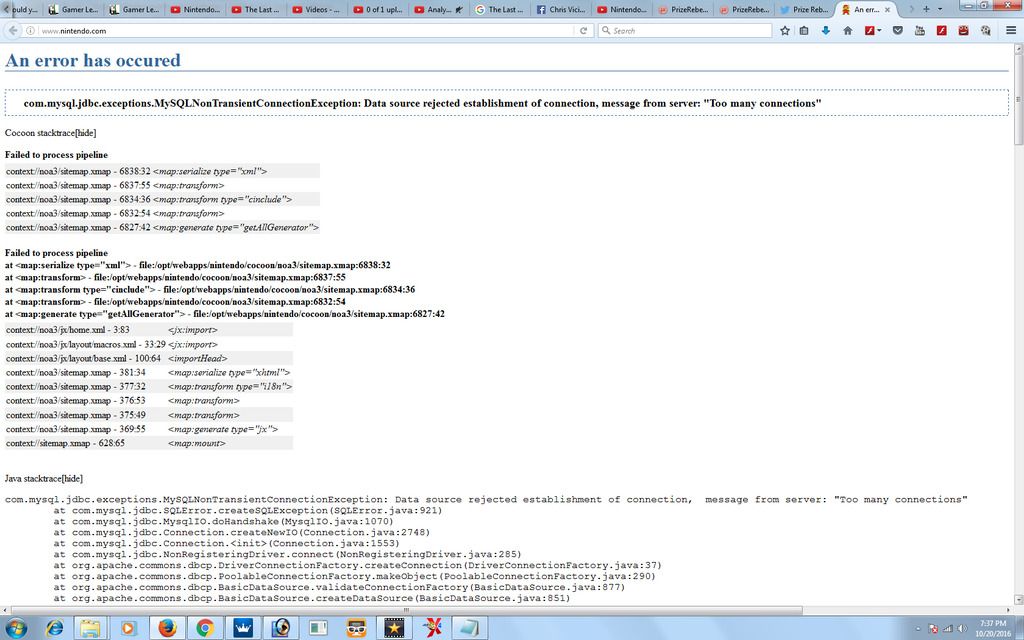Close the 'An err...' tab
This screenshot has width=1024, height=640.
coord(887,10)
